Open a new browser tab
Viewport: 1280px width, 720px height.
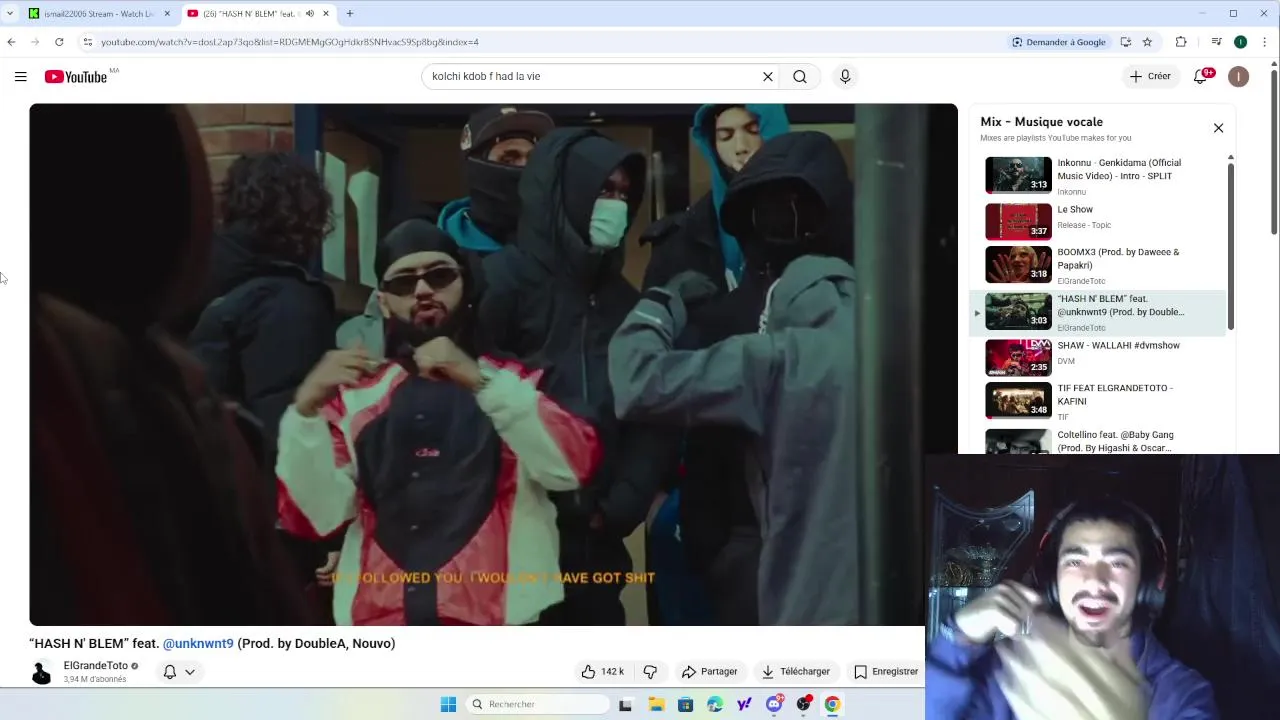[350, 14]
